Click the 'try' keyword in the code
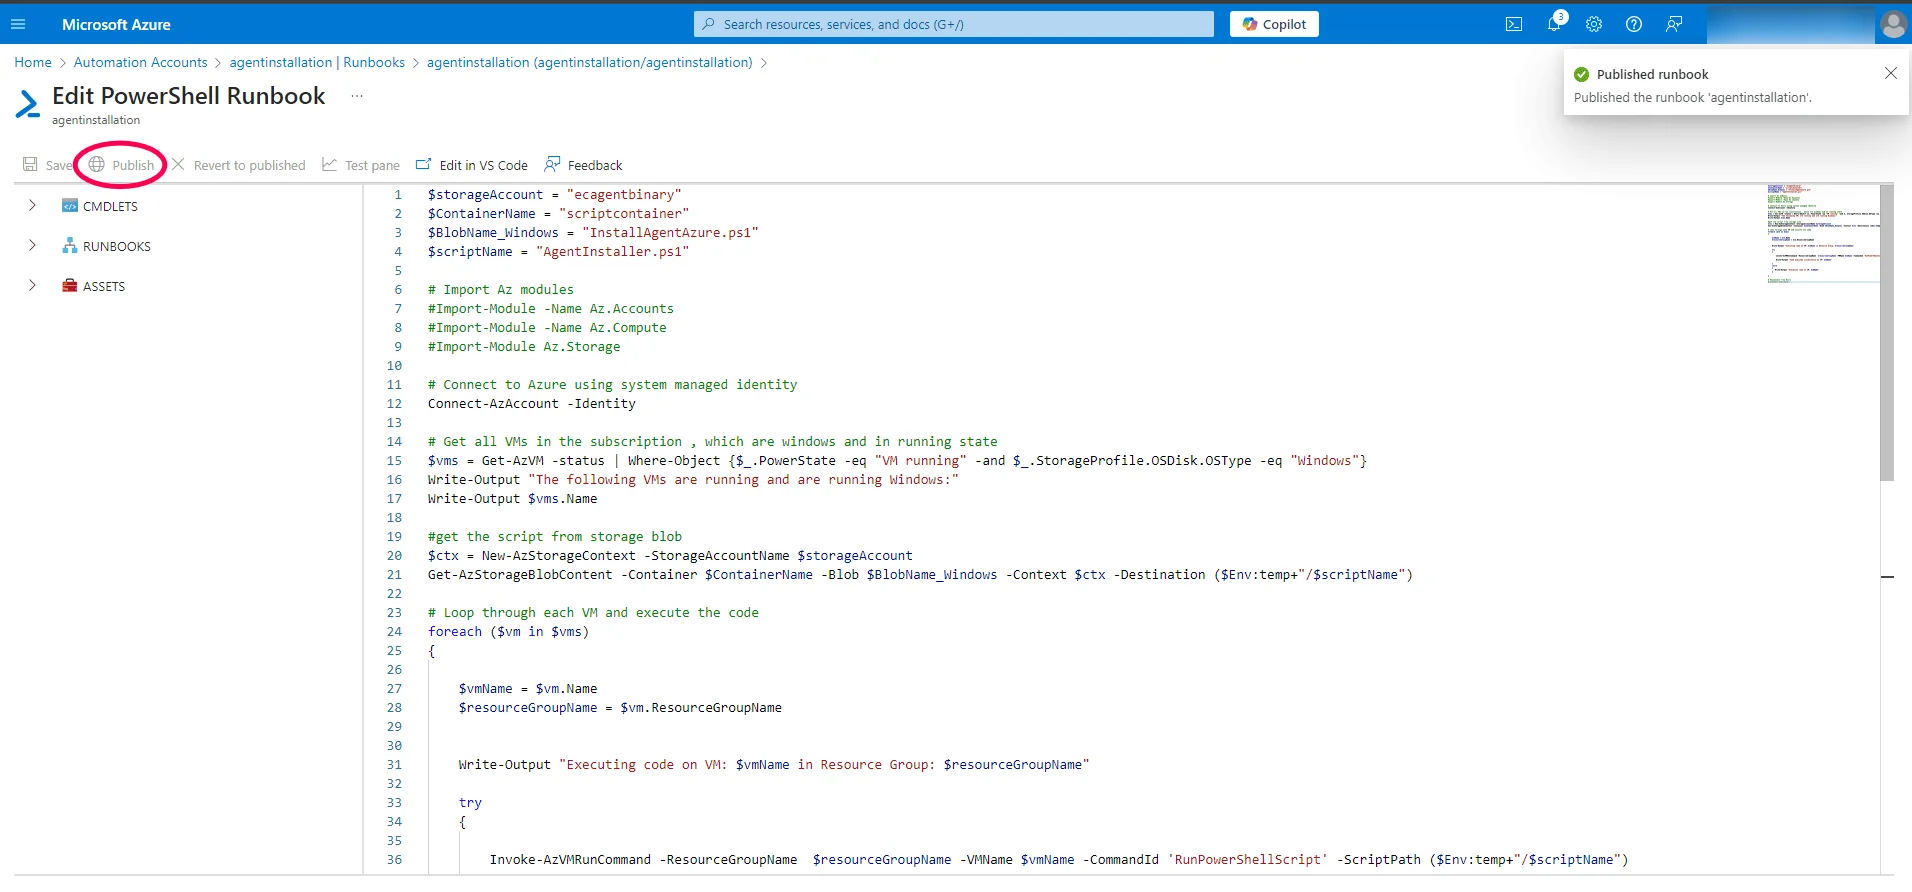 [470, 803]
